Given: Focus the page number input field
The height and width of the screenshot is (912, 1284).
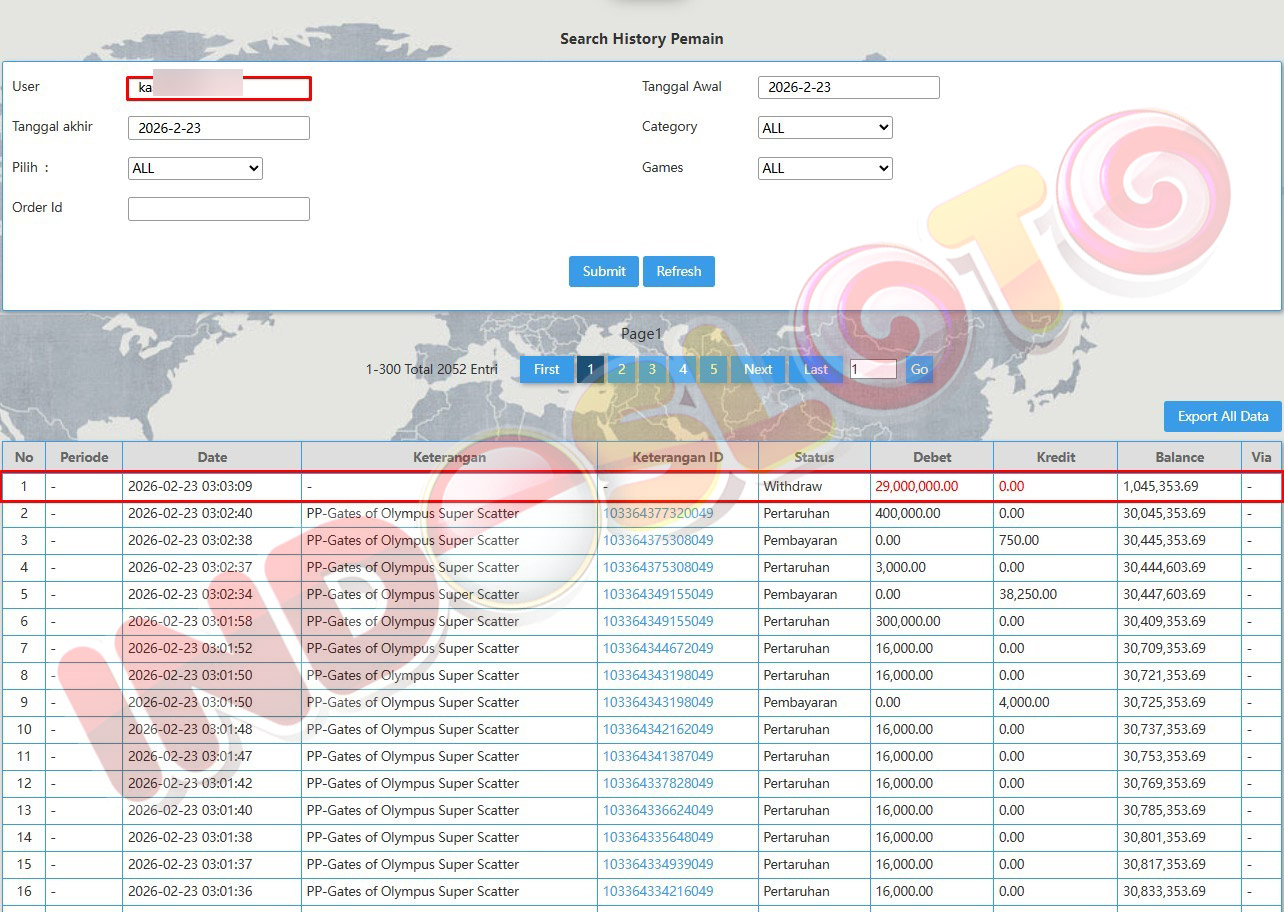Looking at the screenshot, I should [x=873, y=369].
